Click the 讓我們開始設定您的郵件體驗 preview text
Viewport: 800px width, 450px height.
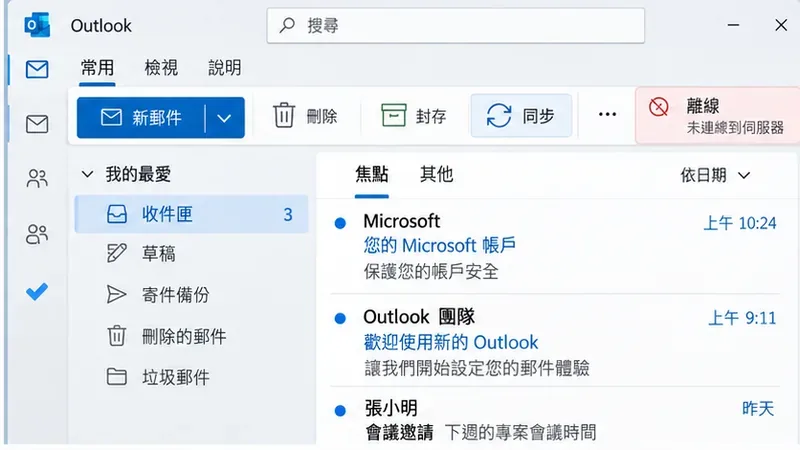tap(477, 368)
